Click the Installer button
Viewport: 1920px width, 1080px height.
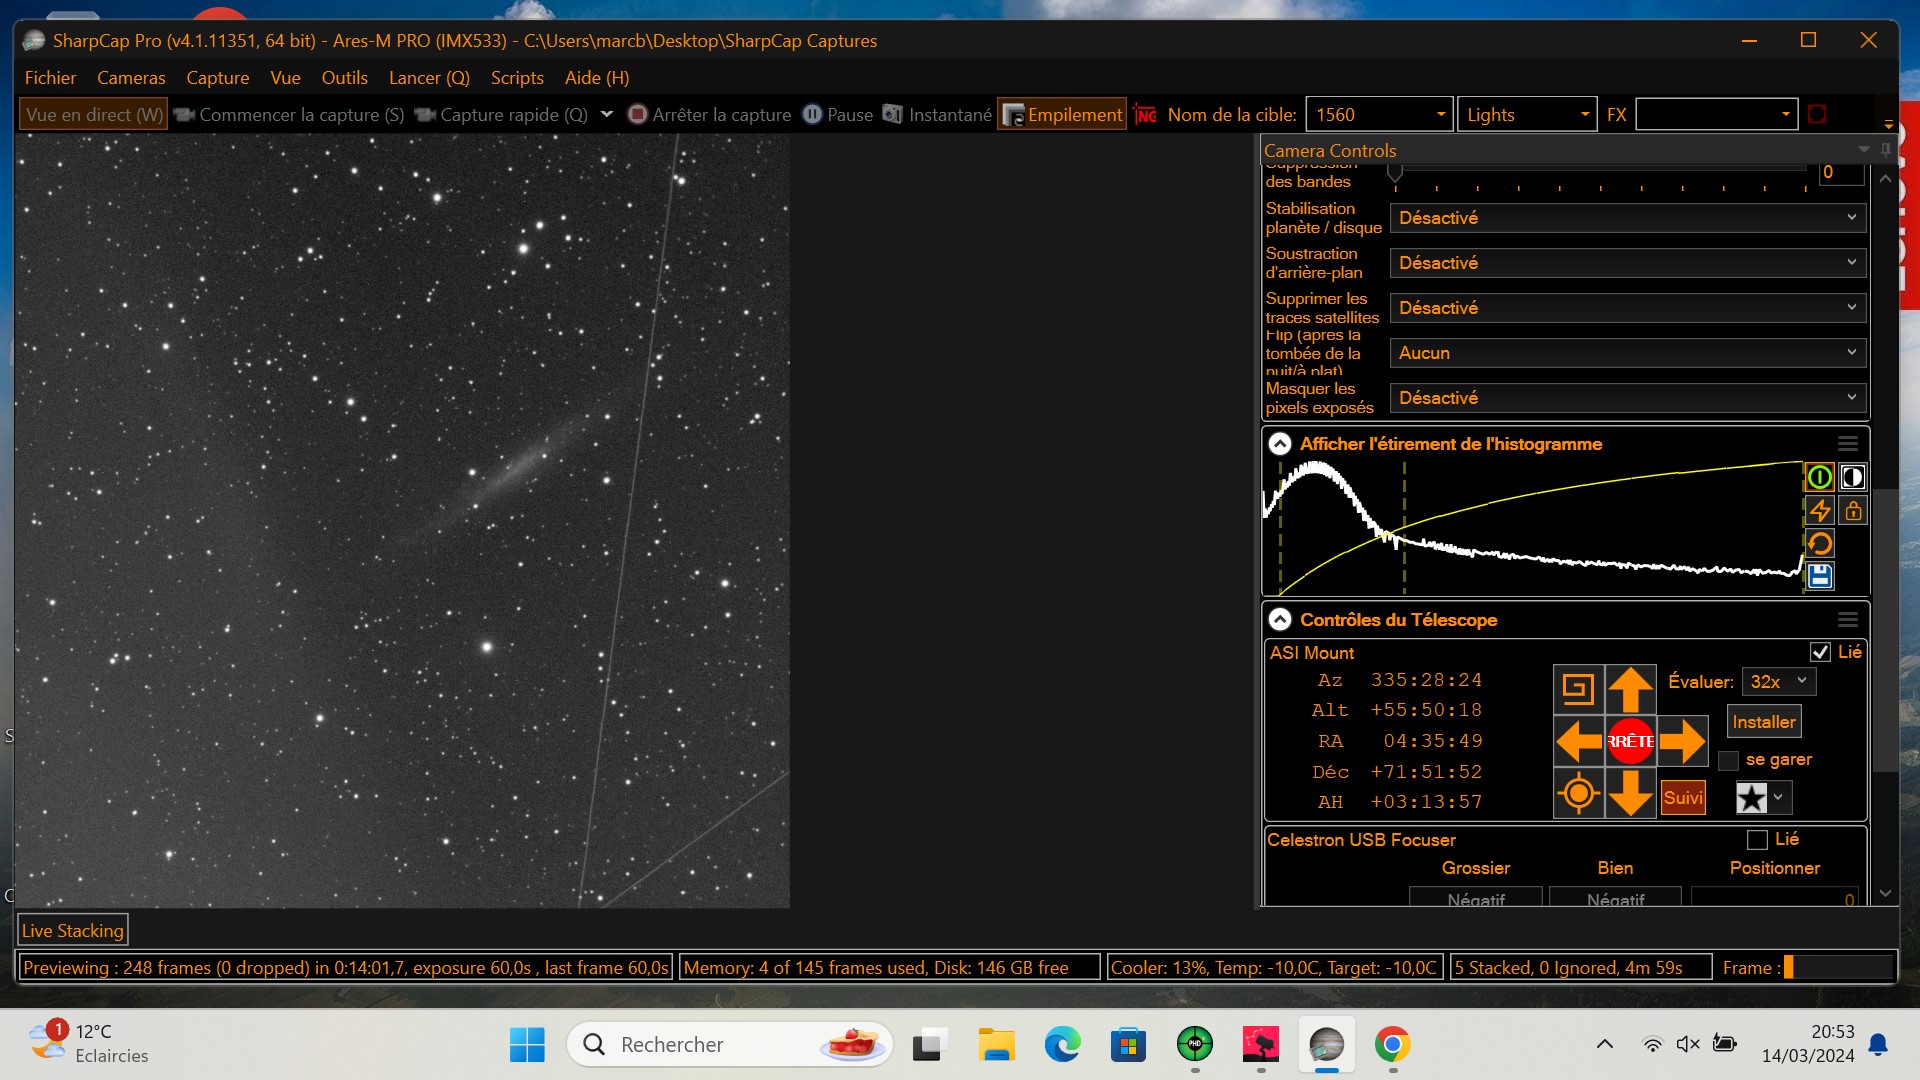[x=1763, y=722]
